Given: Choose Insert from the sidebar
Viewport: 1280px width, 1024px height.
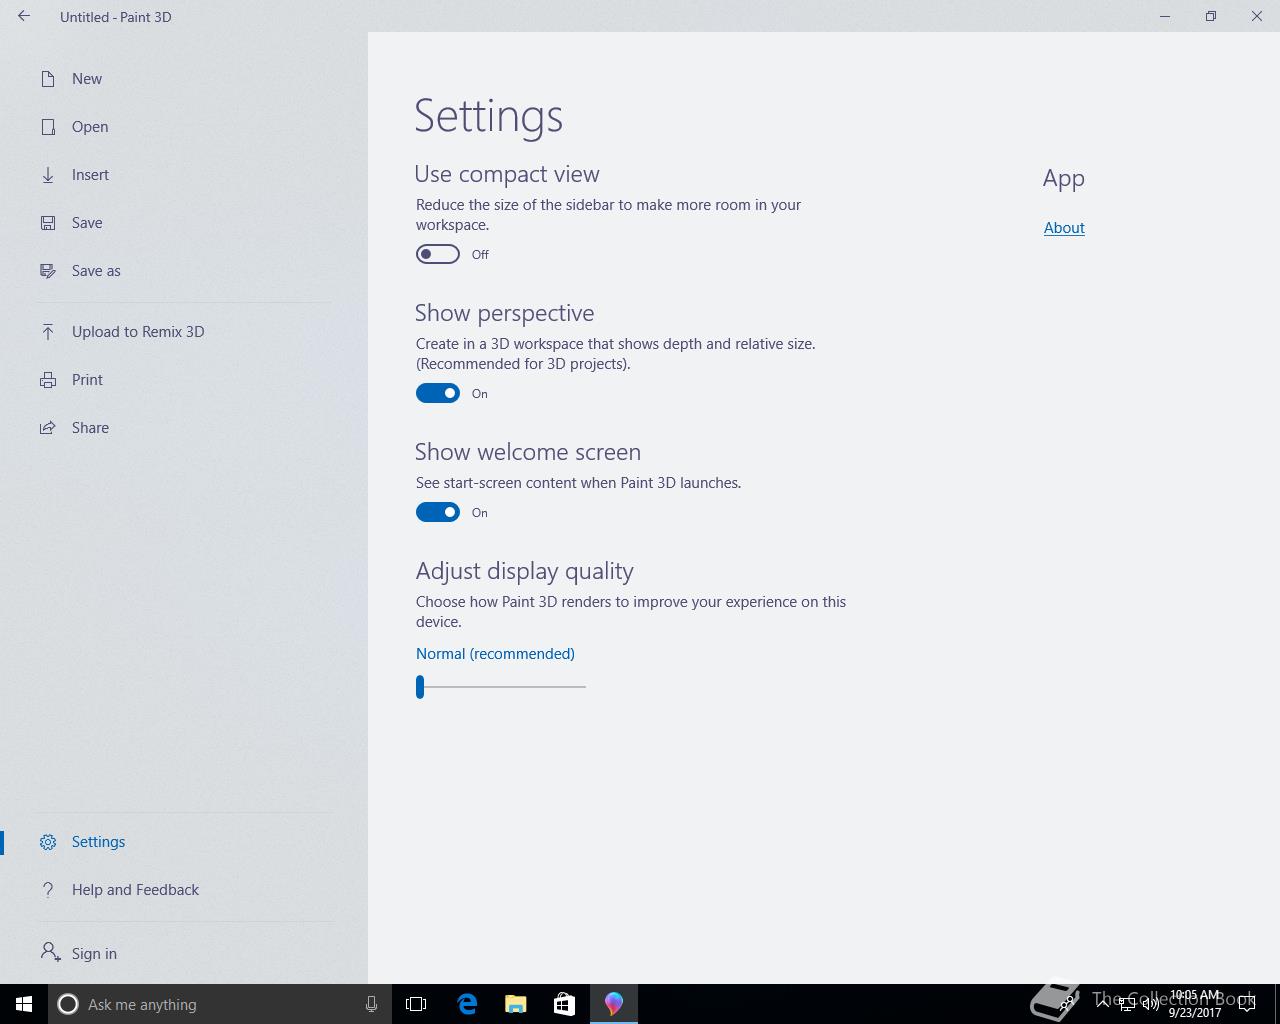Looking at the screenshot, I should coord(90,175).
